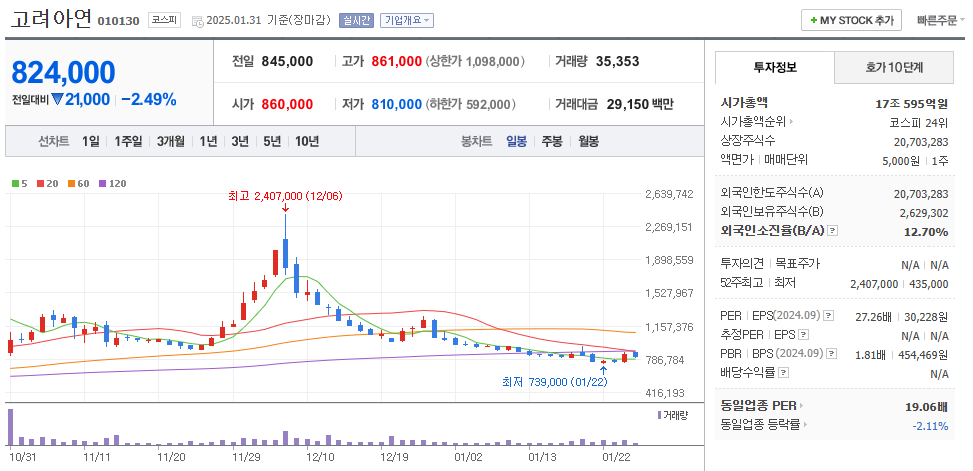This screenshot has width=973, height=471.
Task: Click the 시가 price 860,000
Action: pyautogui.click(x=287, y=104)
